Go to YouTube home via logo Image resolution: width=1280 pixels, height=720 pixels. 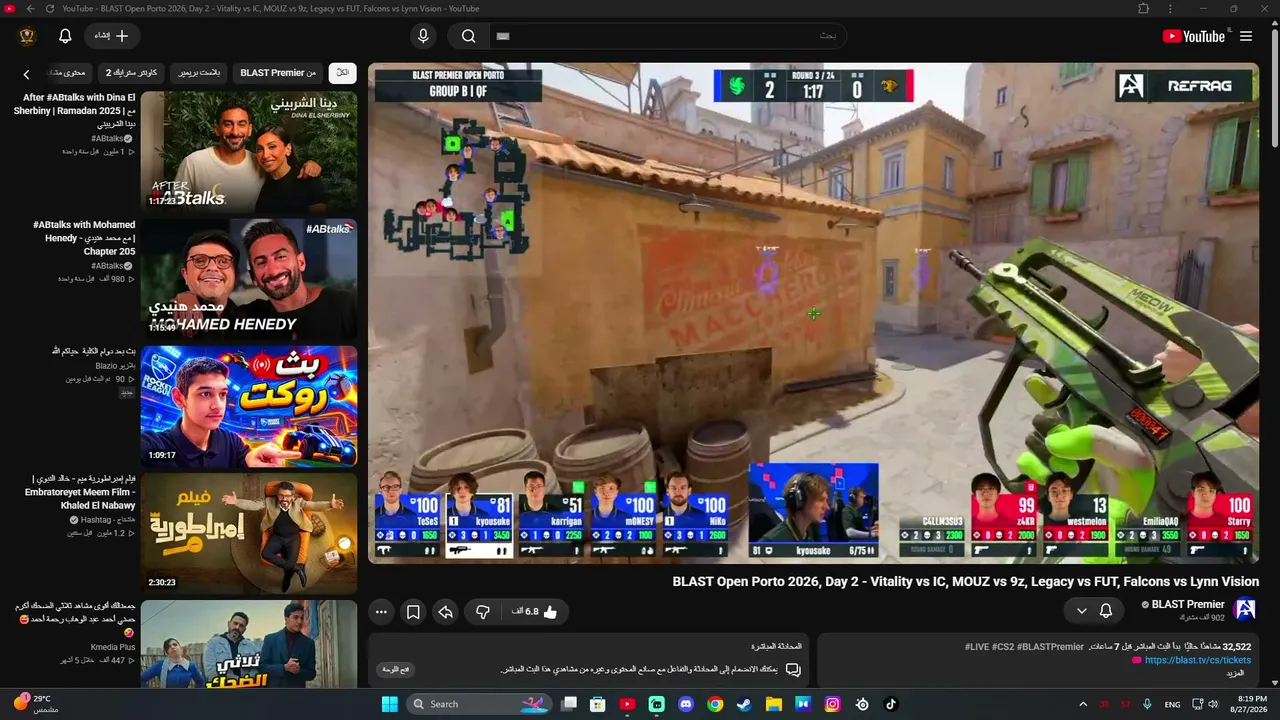[x=1194, y=36]
